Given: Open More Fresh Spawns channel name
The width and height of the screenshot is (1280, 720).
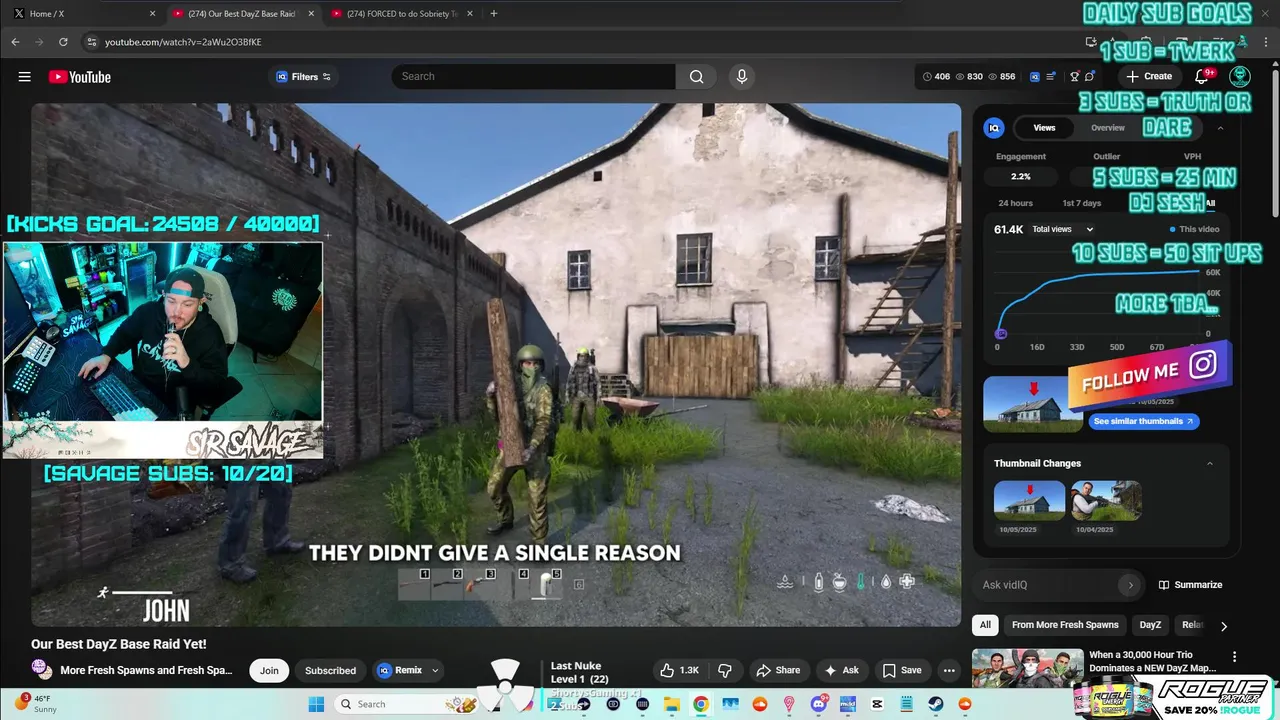Looking at the screenshot, I should [x=146, y=670].
